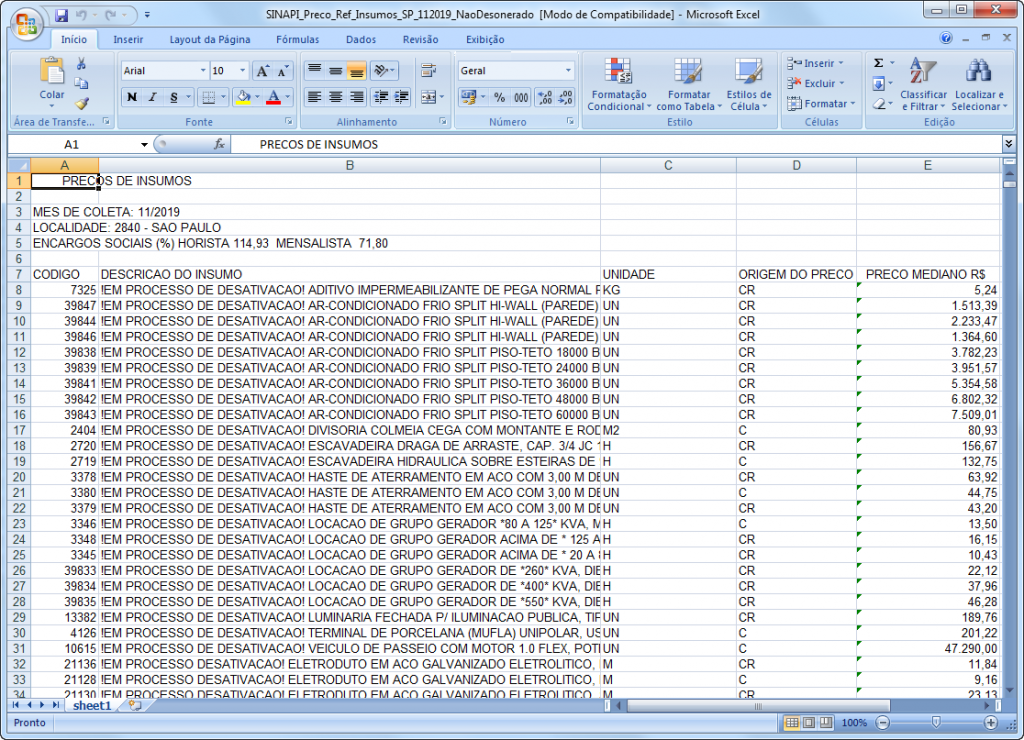
Task: Open Classificar e Filtrar menu
Action: (923, 84)
